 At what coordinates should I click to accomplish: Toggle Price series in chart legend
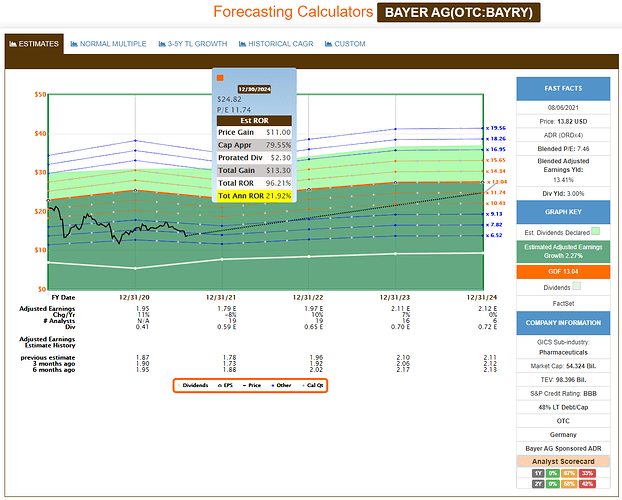[x=252, y=385]
